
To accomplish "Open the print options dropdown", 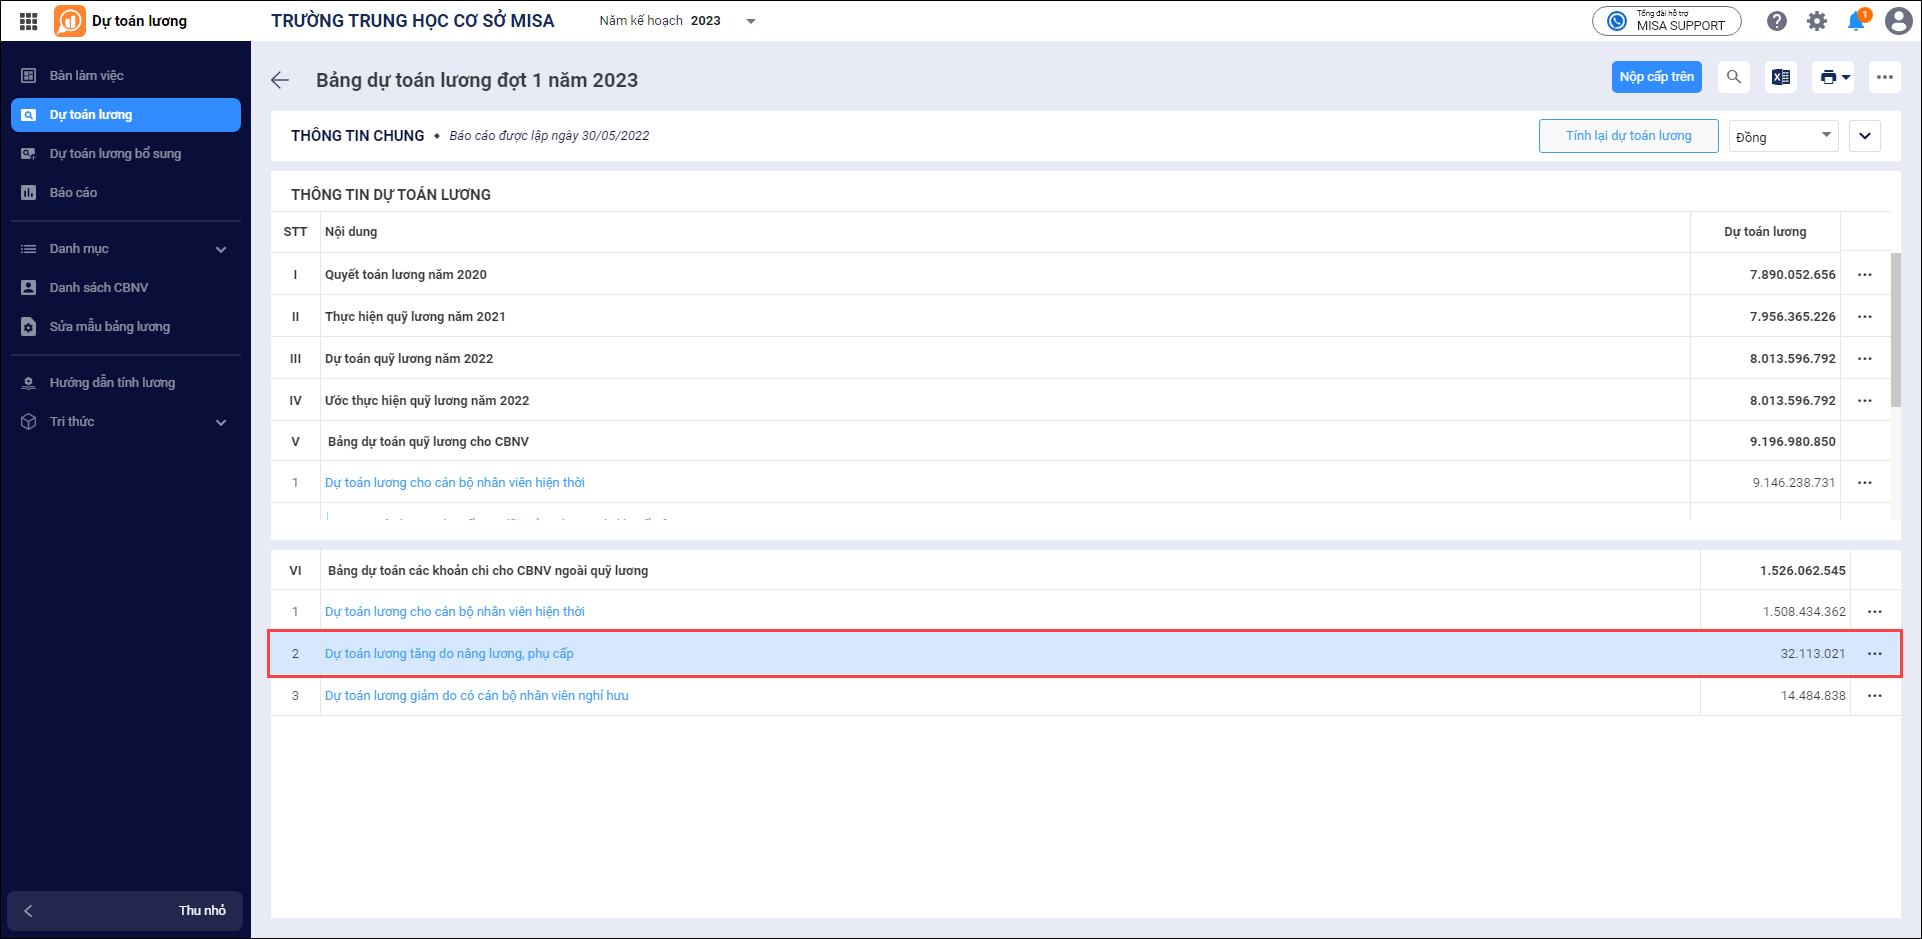I will point(1833,77).
